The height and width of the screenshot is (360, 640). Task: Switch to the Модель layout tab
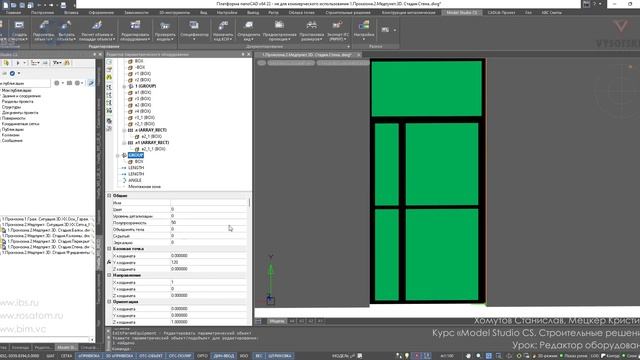pos(277,322)
